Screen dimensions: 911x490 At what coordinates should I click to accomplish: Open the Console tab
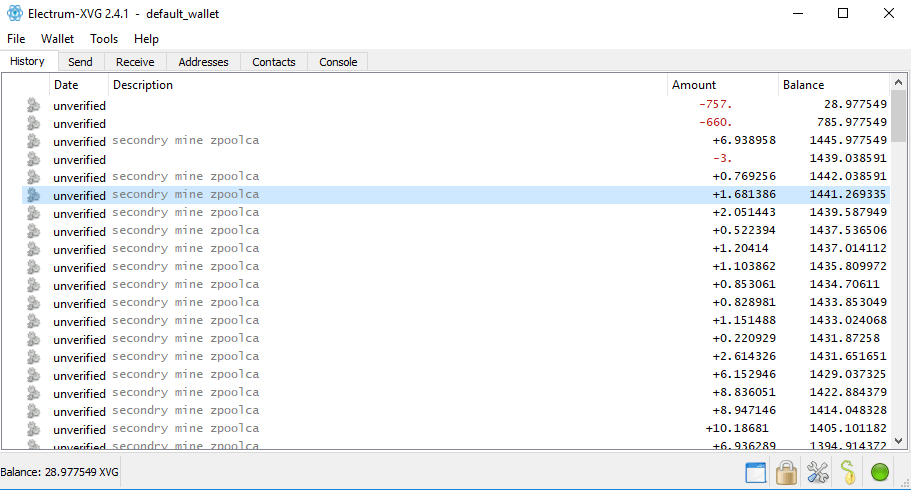click(338, 62)
